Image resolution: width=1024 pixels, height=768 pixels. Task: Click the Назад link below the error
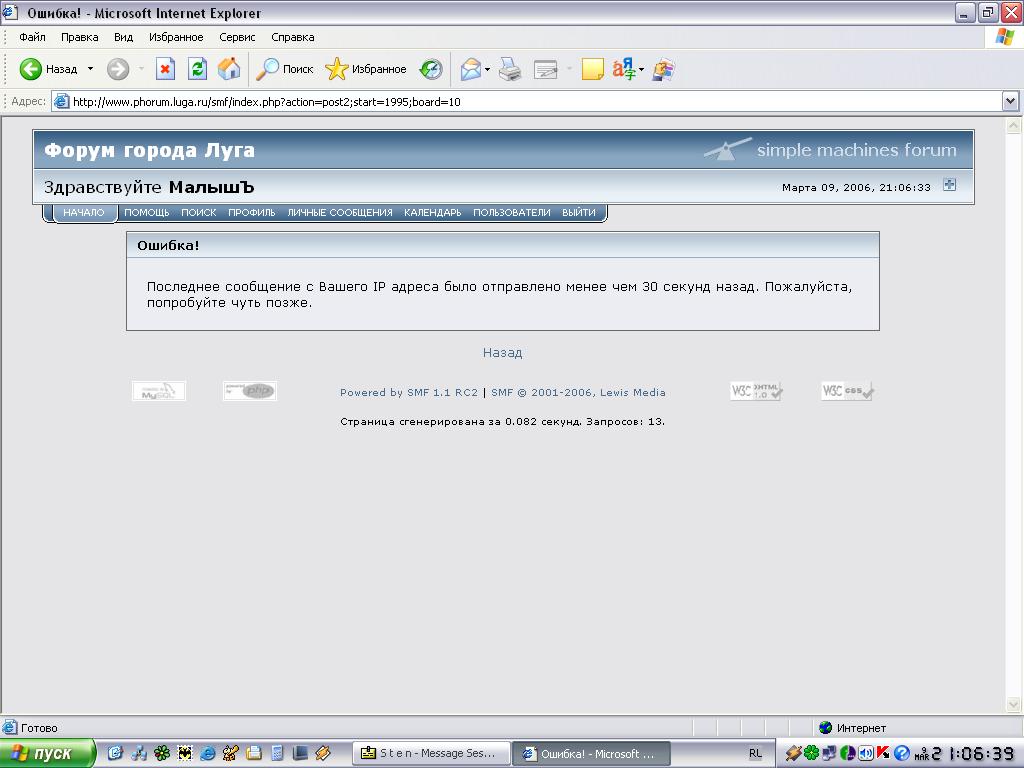(502, 352)
